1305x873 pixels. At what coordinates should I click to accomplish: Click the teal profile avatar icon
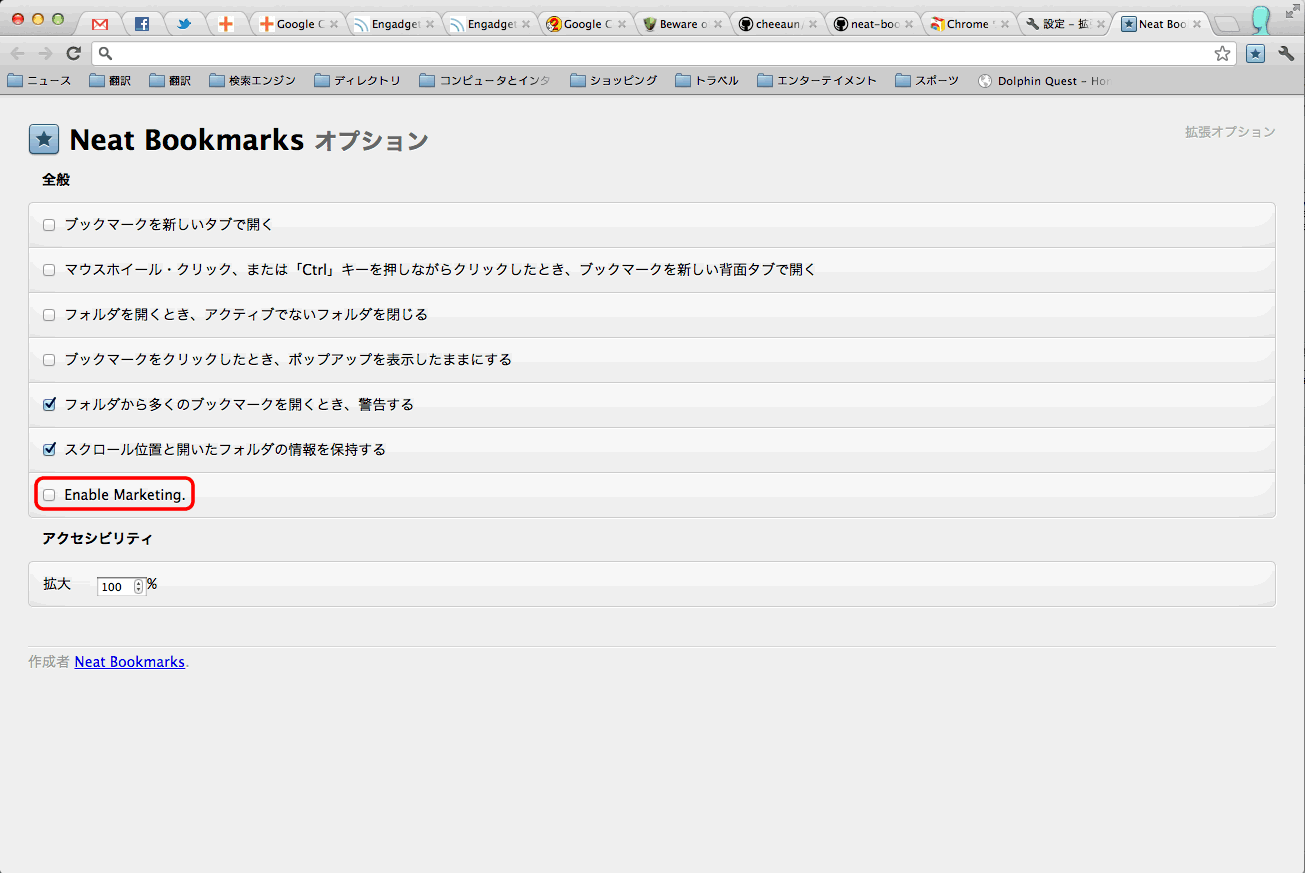coord(1262,20)
